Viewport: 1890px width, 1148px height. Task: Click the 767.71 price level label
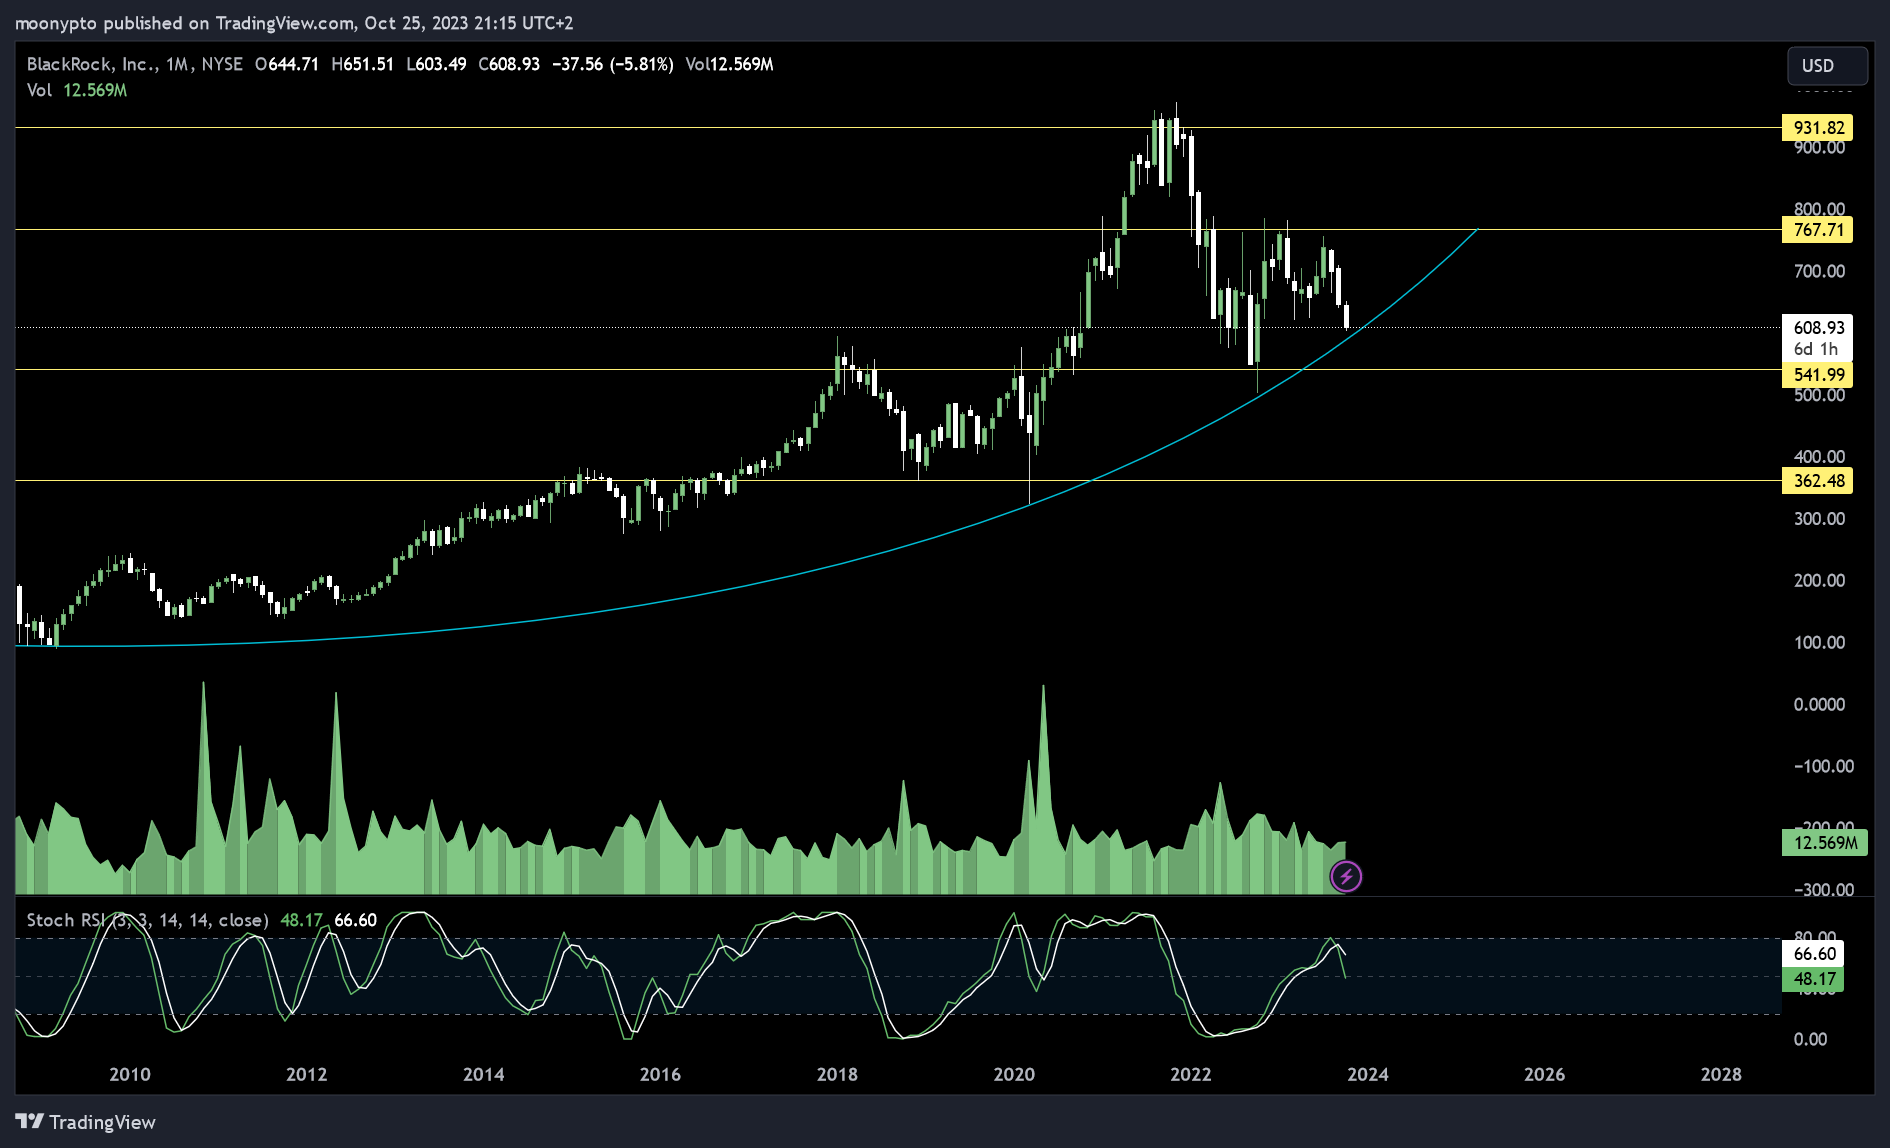click(x=1817, y=230)
